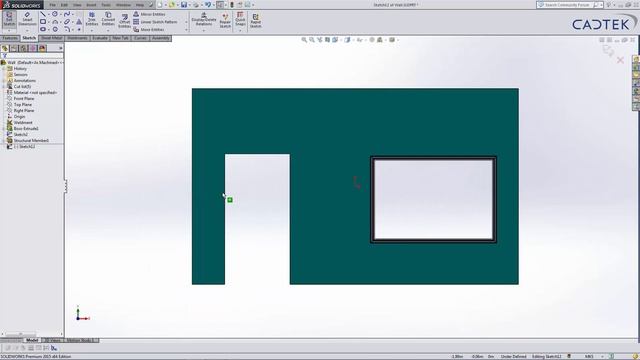Select the DisplayManager tab icon
Screen dimensions: 640x360
(x=42, y=48)
